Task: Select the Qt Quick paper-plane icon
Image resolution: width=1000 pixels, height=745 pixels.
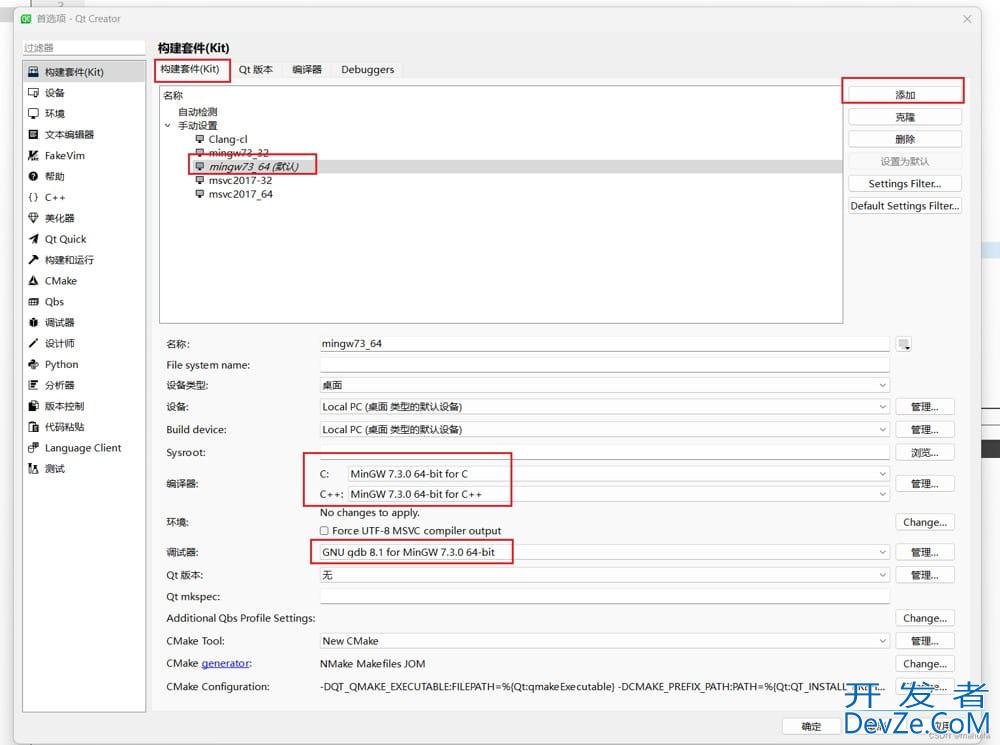Action: pos(33,239)
